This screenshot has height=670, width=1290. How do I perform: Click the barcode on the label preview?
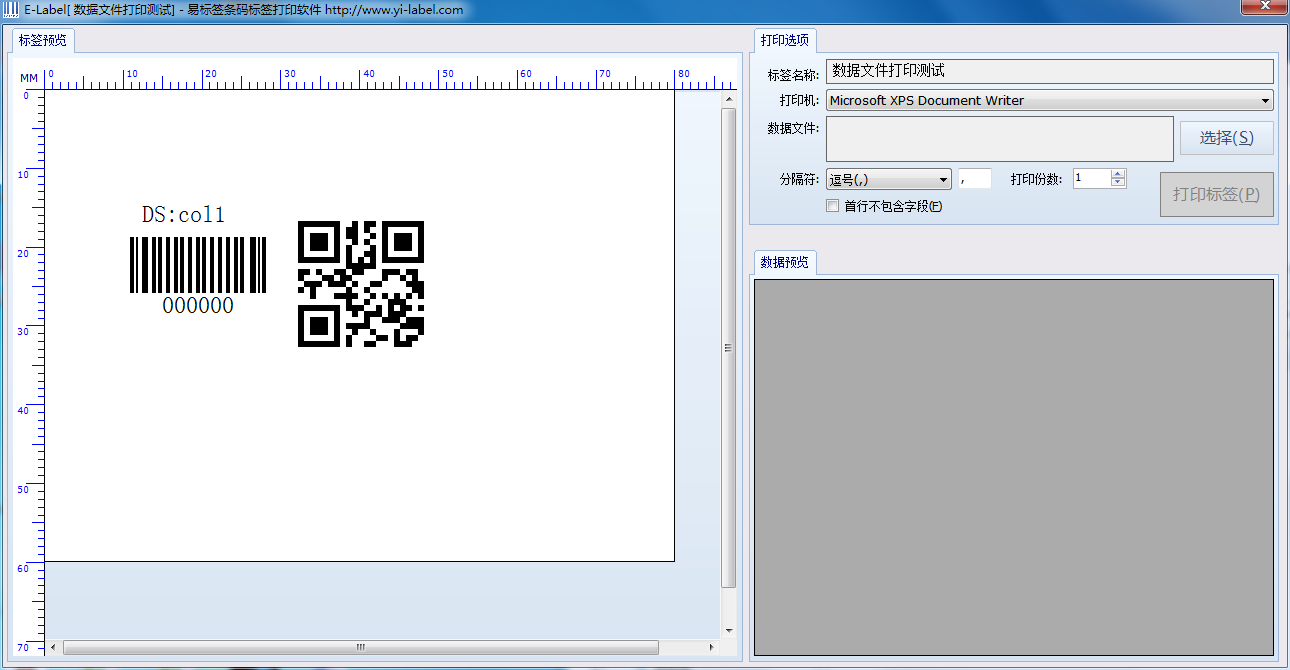198,265
